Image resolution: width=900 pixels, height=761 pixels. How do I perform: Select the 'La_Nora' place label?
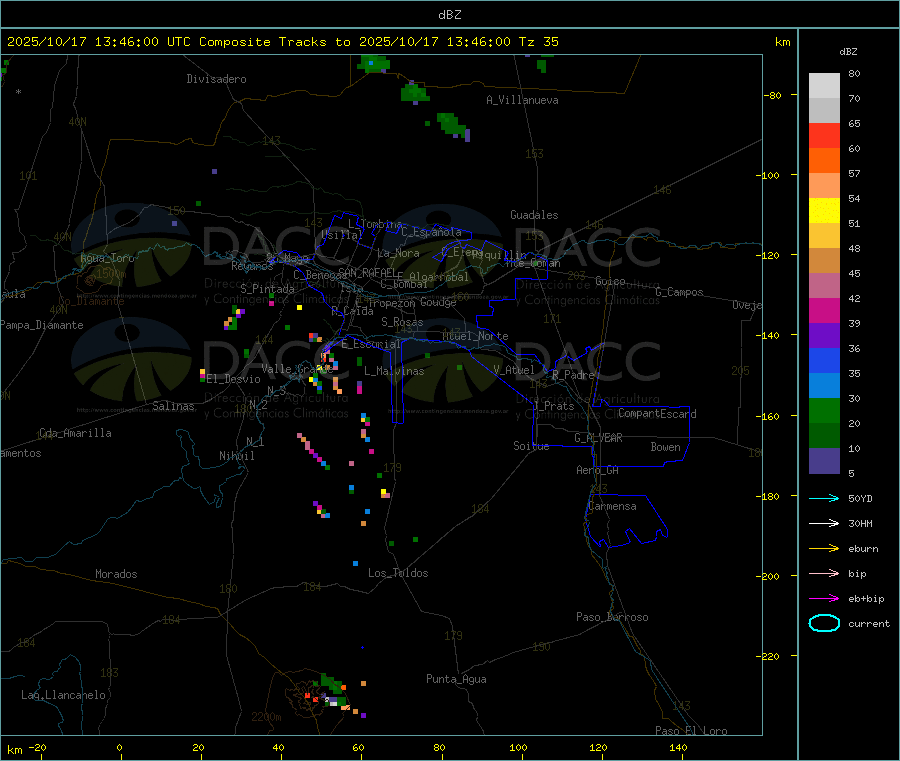click(x=398, y=253)
